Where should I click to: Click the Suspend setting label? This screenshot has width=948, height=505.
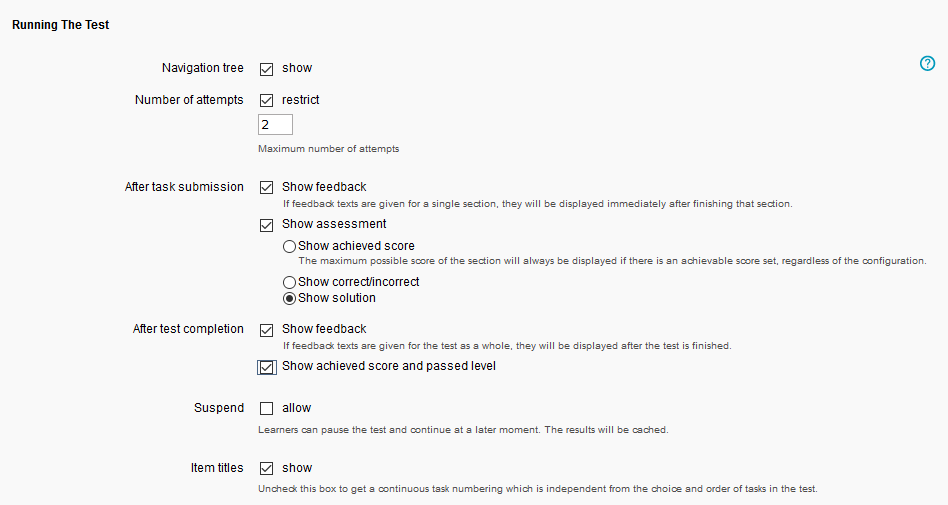coord(218,408)
